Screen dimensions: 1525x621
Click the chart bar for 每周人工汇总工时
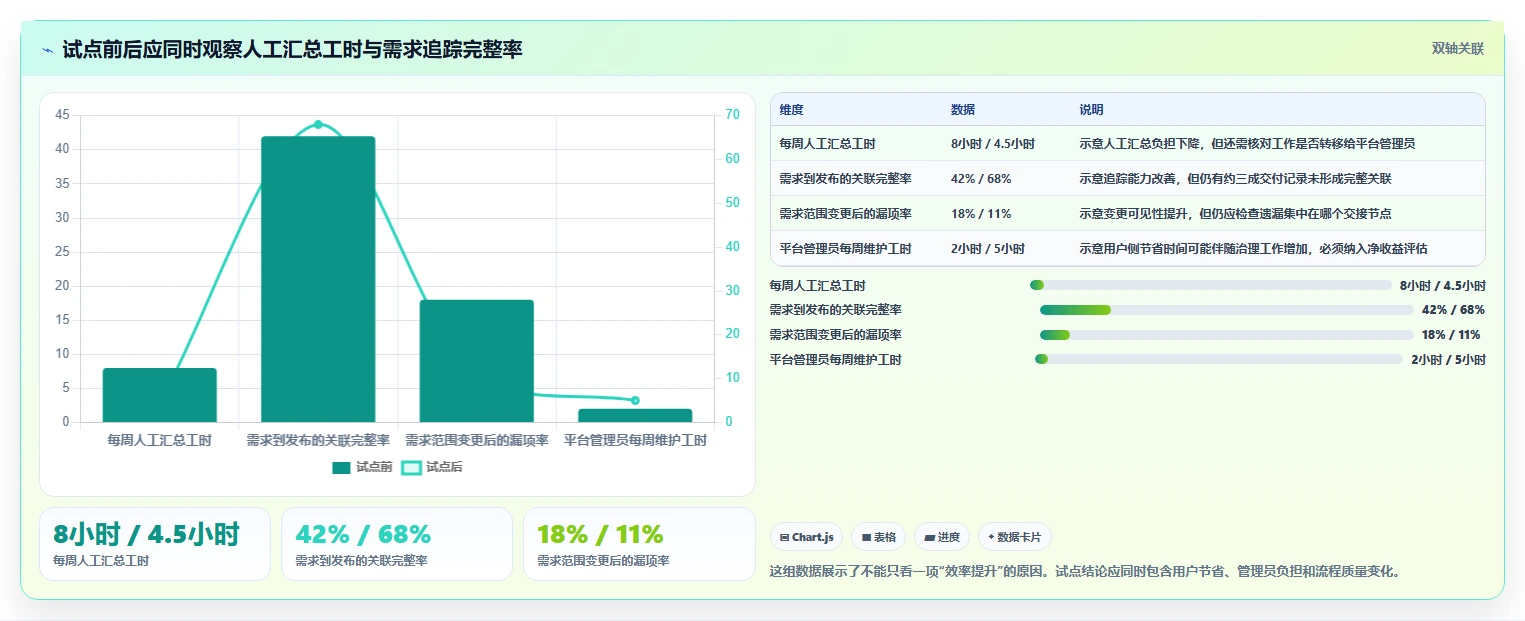(x=160, y=395)
